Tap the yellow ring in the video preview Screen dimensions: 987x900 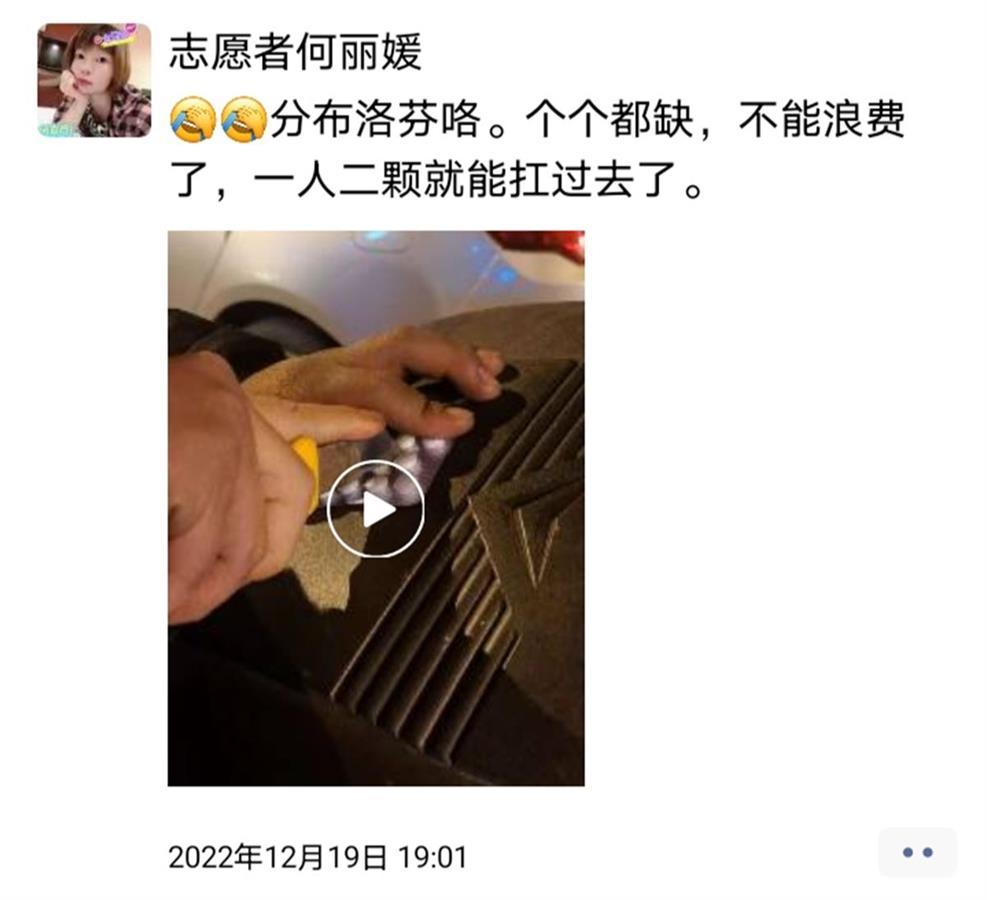point(306,472)
